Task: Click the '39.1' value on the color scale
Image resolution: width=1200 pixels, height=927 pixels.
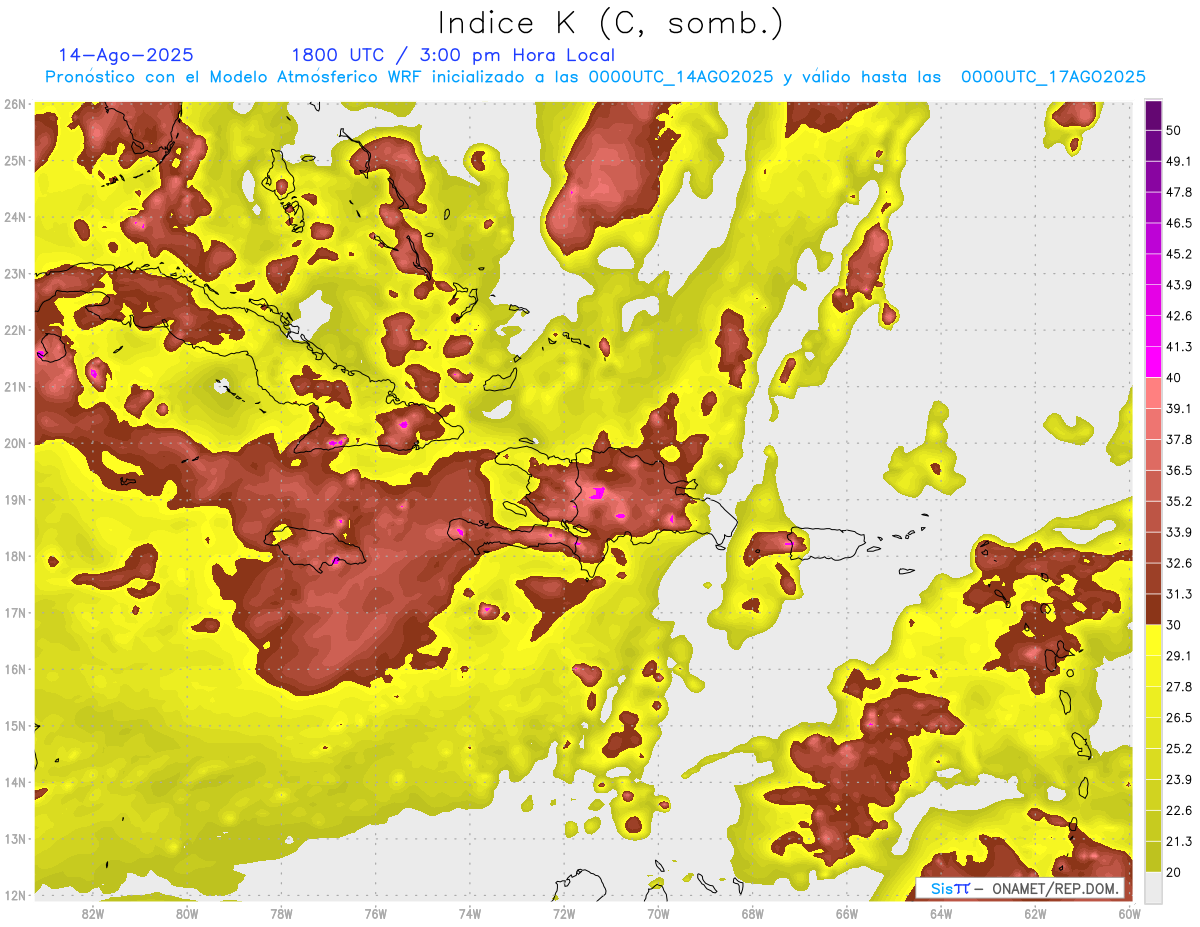Action: [1179, 408]
